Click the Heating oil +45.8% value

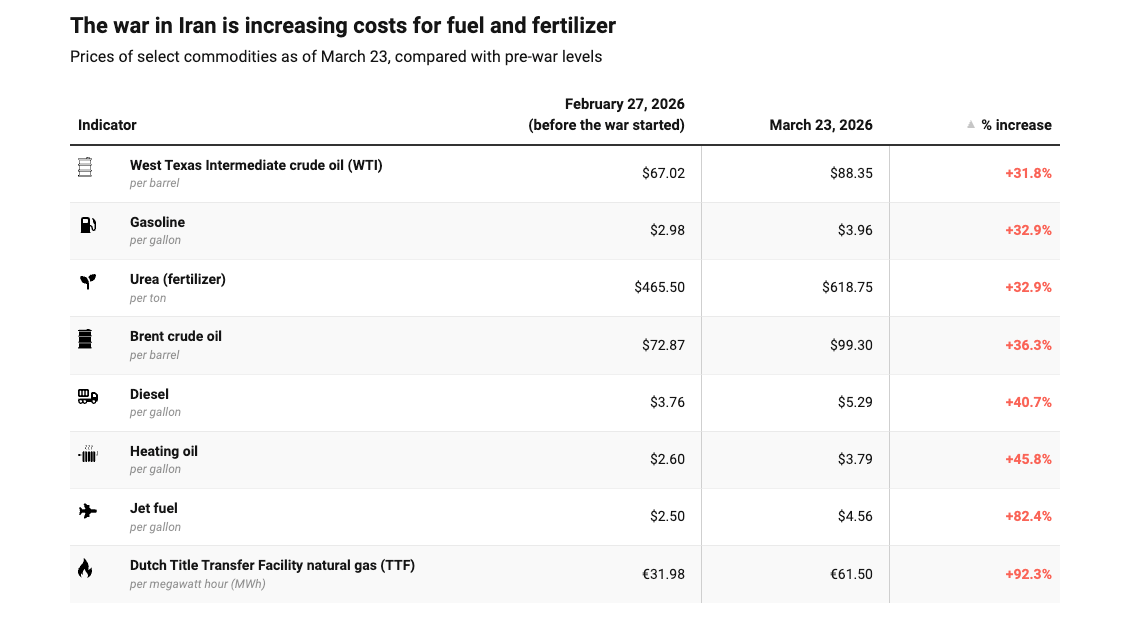coord(1028,459)
